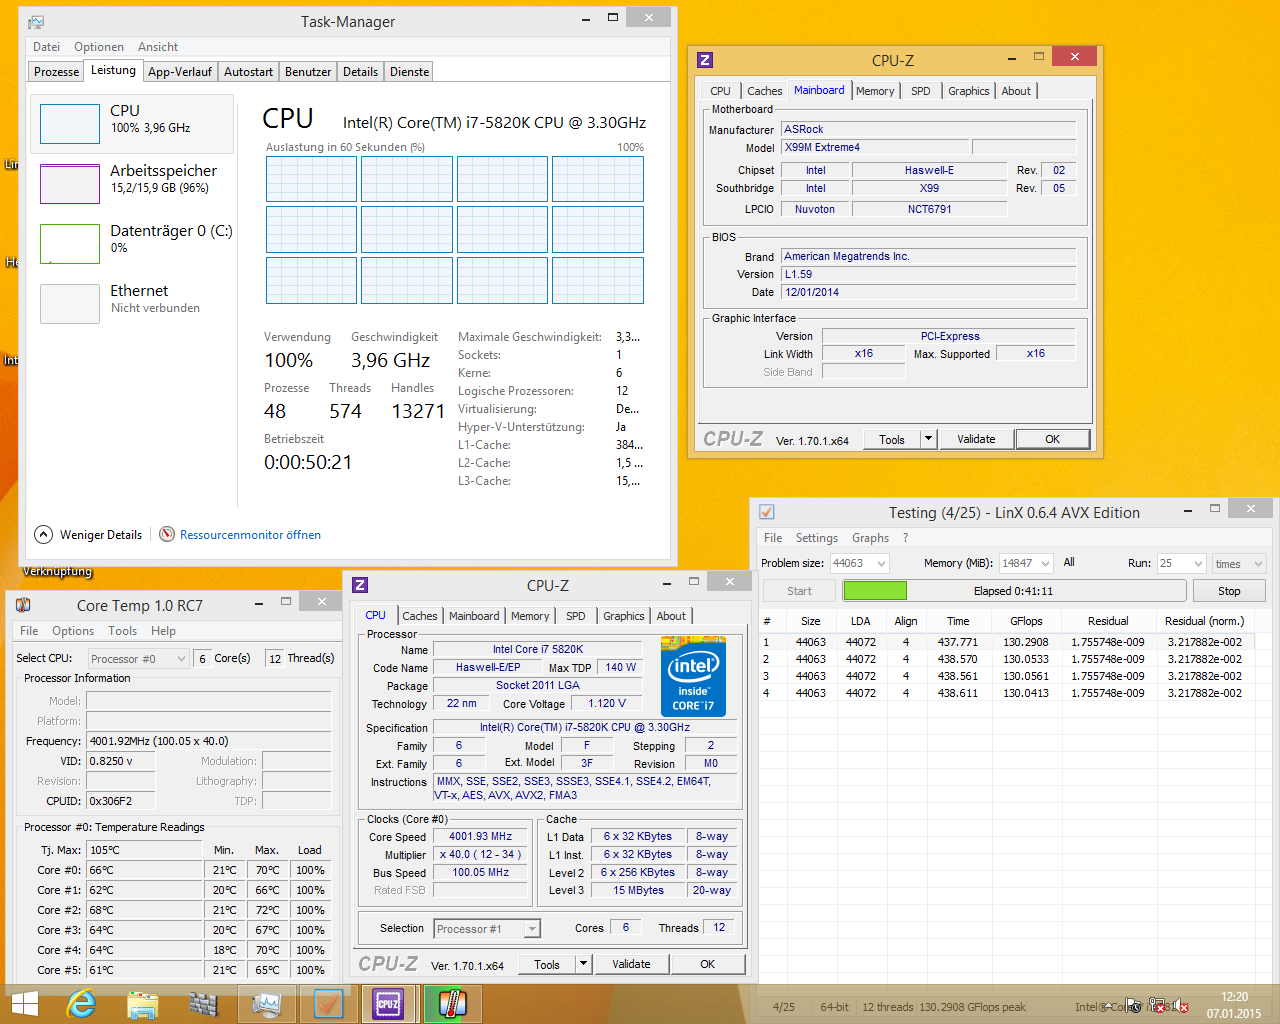Click the Ressourcenmonitor gauge icon
Image resolution: width=1280 pixels, height=1024 pixels.
click(167, 535)
